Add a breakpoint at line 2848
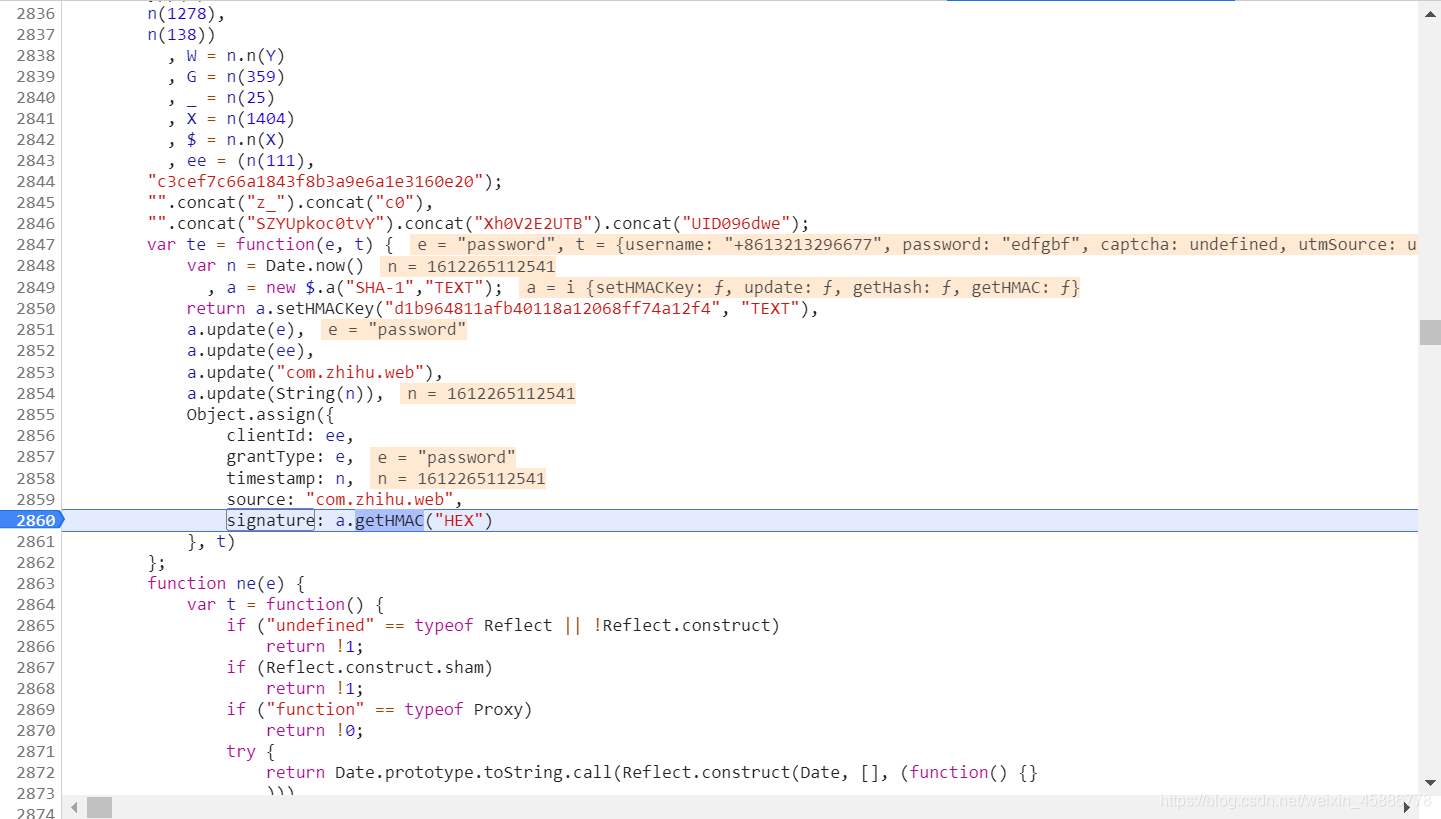 tap(36, 266)
